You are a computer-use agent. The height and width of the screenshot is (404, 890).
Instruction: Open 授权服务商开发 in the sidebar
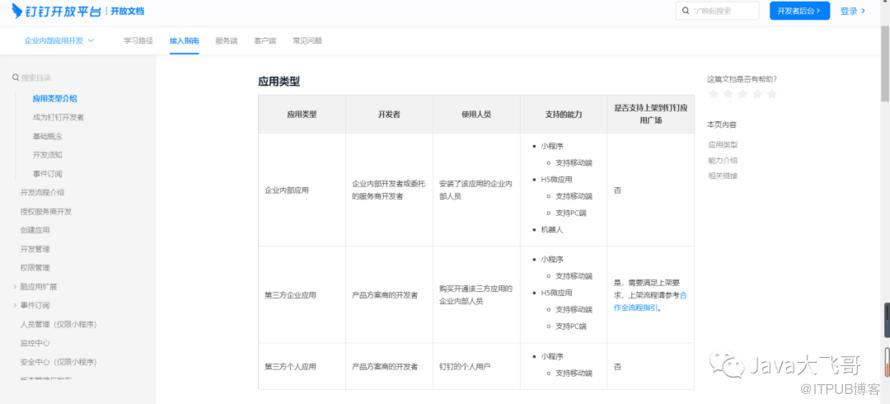[46, 211]
